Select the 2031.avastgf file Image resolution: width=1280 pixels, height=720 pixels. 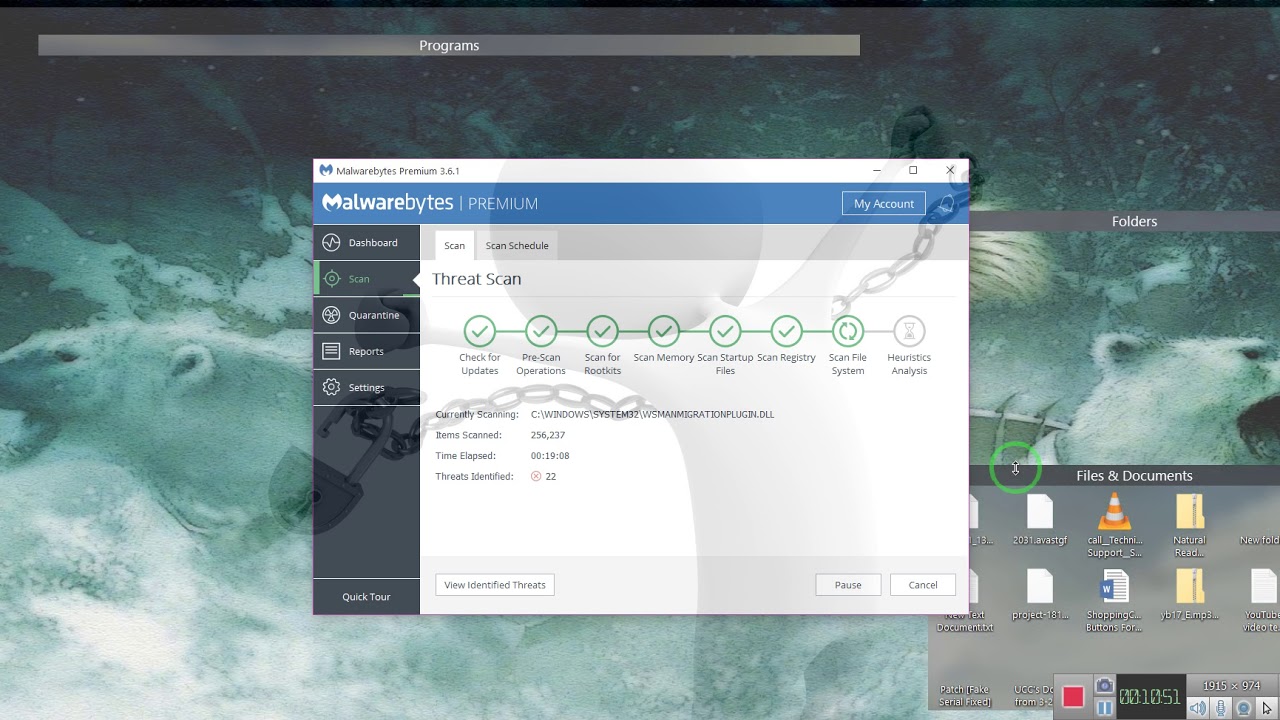coord(1040,520)
